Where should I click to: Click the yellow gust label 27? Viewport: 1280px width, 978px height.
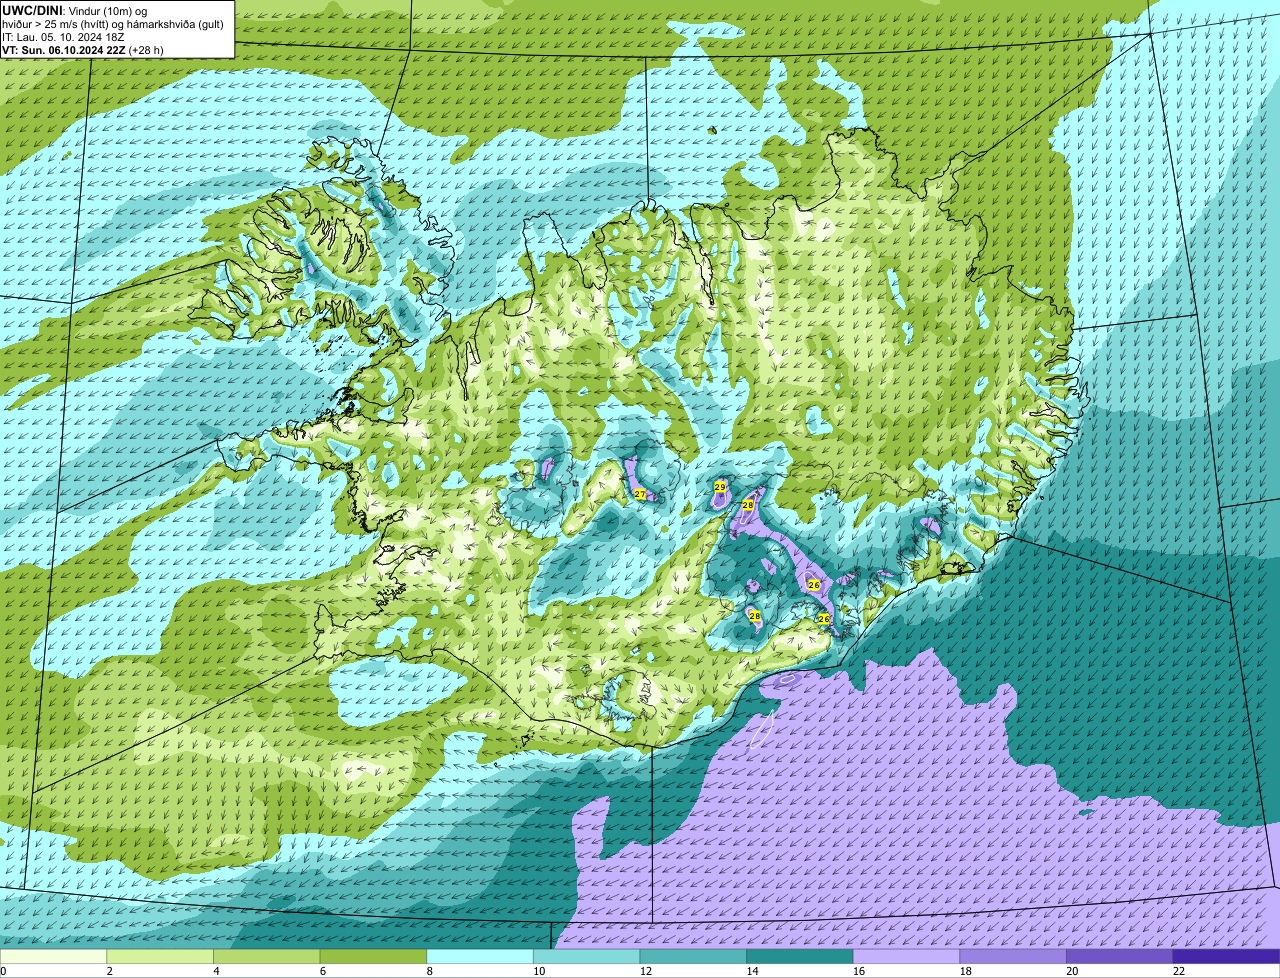(640, 494)
